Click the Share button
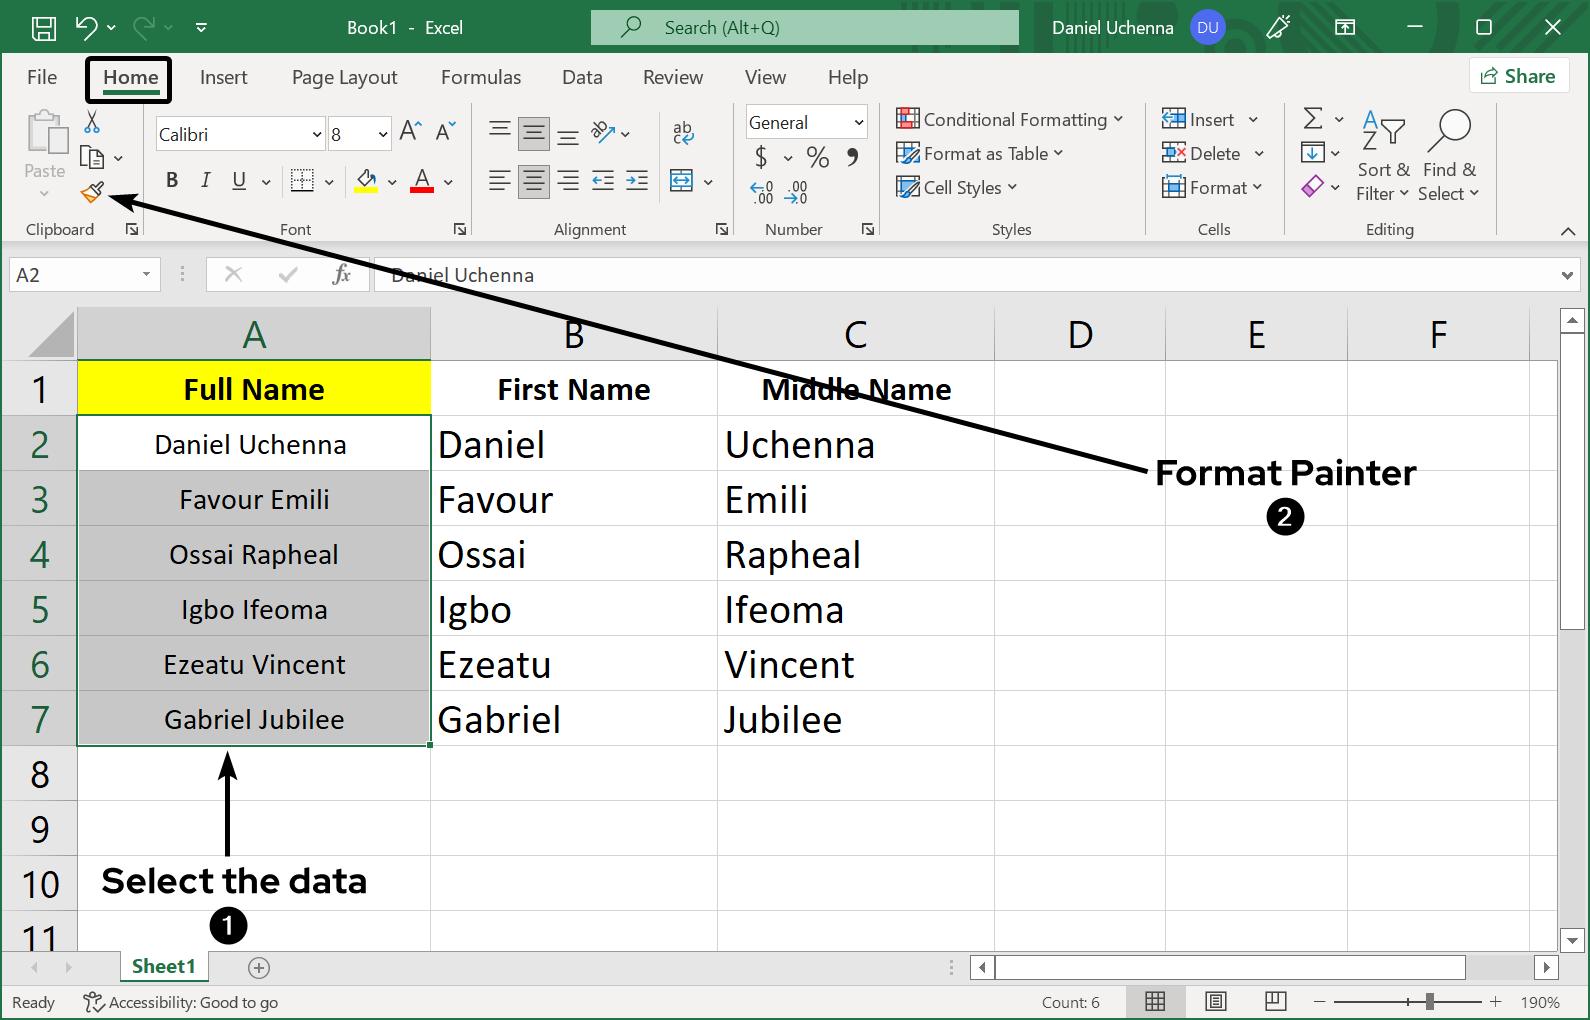 [x=1518, y=76]
